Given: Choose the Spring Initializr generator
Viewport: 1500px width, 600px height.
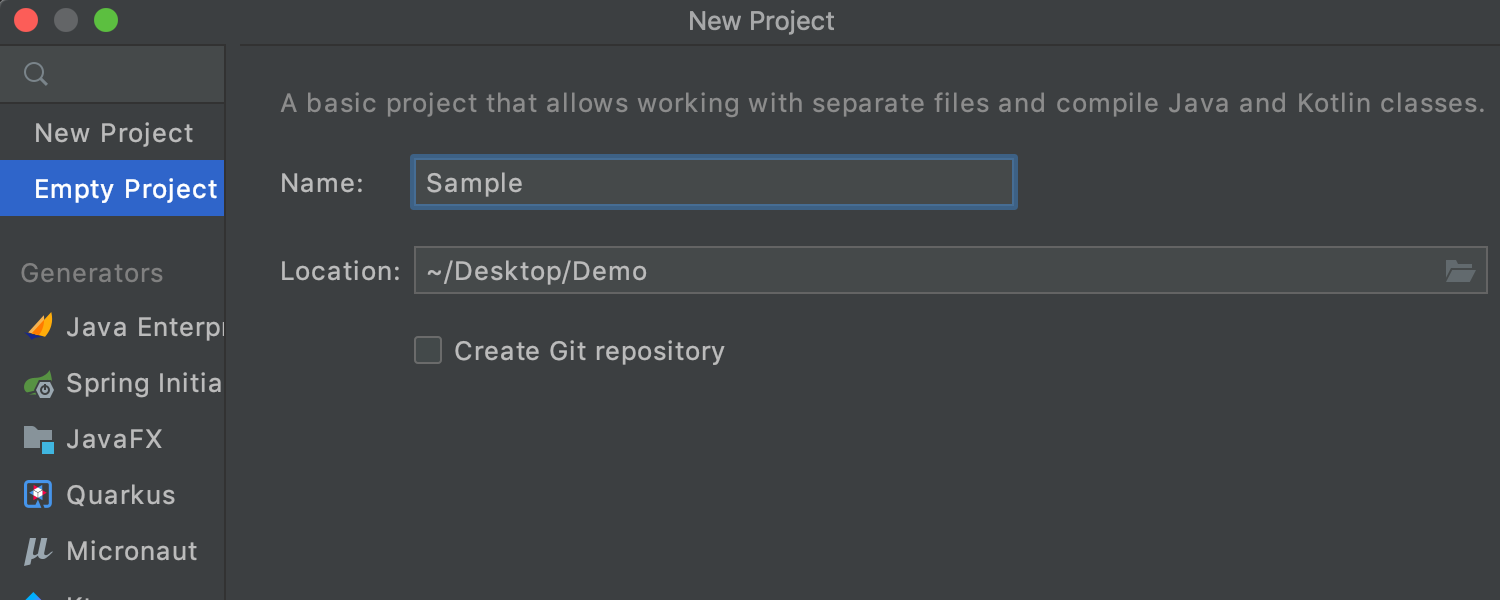Looking at the screenshot, I should [x=144, y=383].
